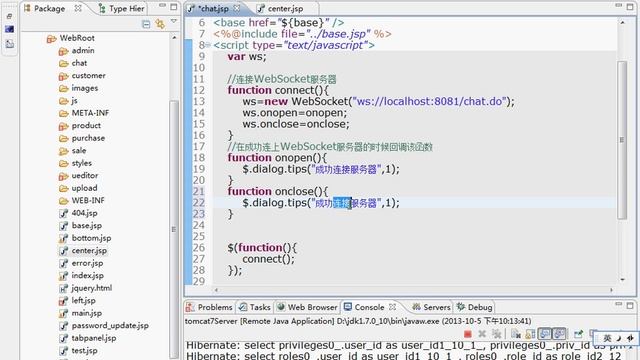This screenshot has height=360, width=640.
Task: Select bottom.jsp in the tree
Action: click(x=85, y=238)
